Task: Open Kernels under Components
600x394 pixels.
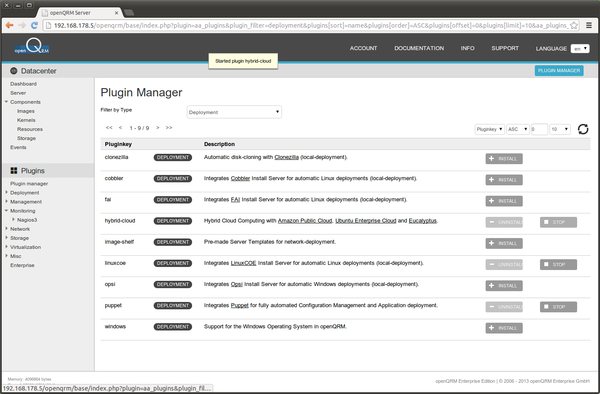Action: point(26,120)
